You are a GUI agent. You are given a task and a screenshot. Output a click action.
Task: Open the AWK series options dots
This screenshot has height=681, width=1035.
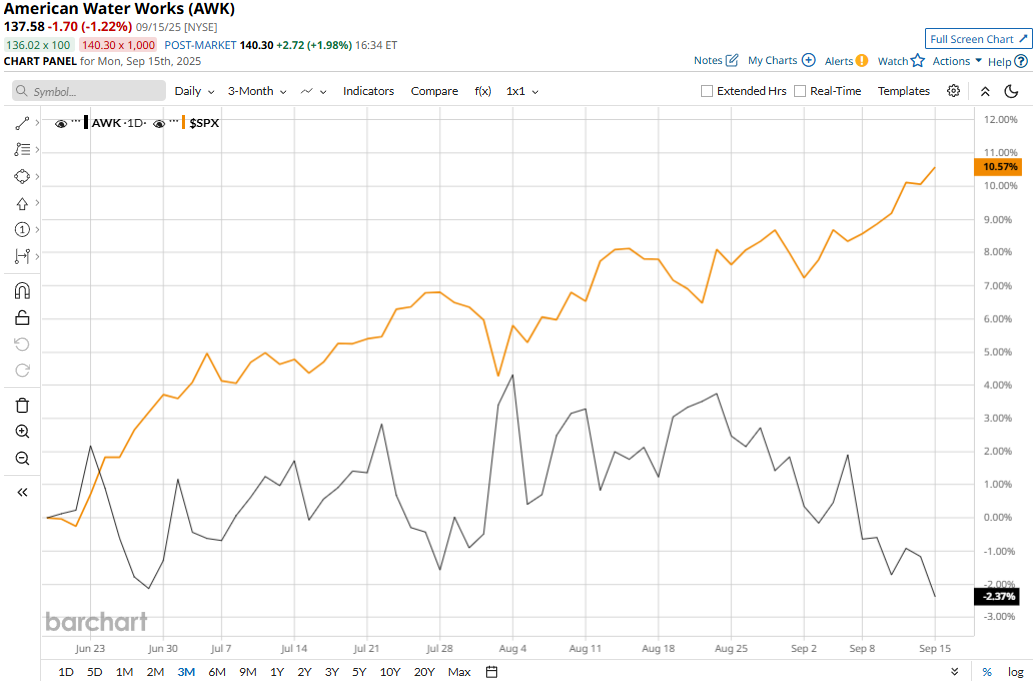click(76, 121)
